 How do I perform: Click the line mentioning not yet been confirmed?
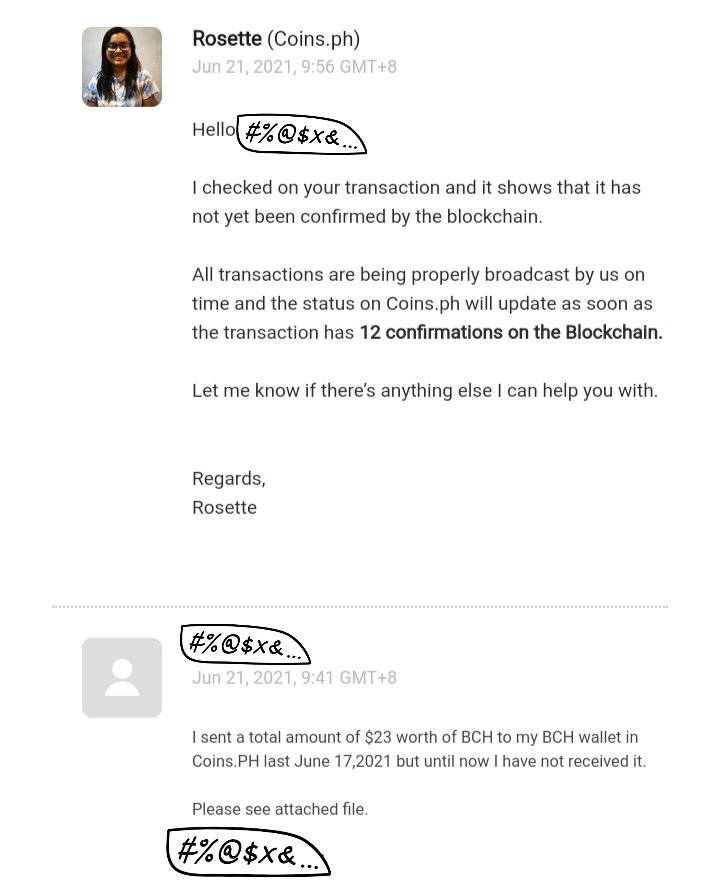tap(367, 217)
